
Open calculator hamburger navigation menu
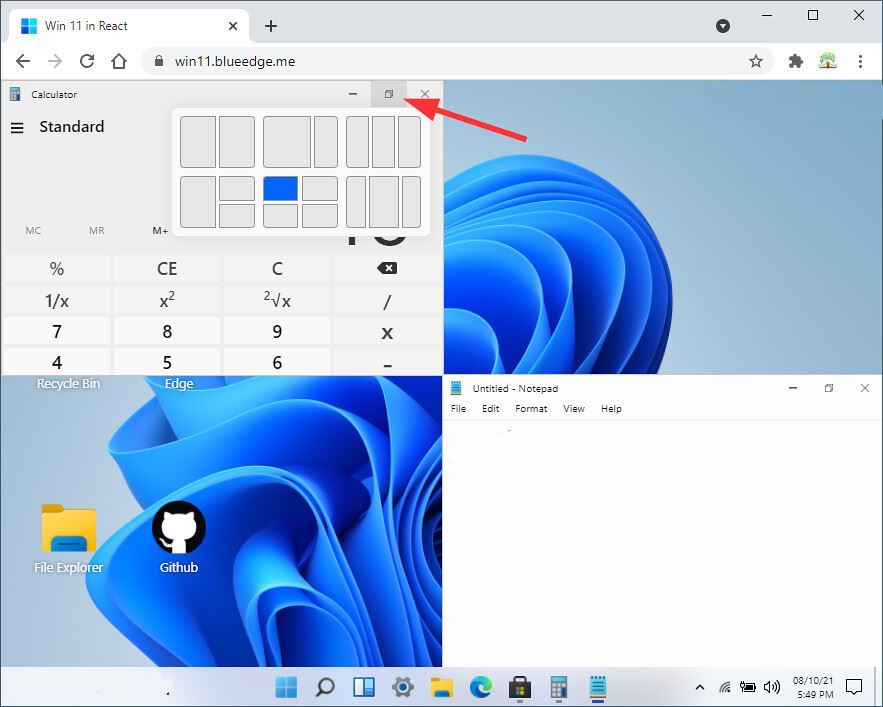17,128
